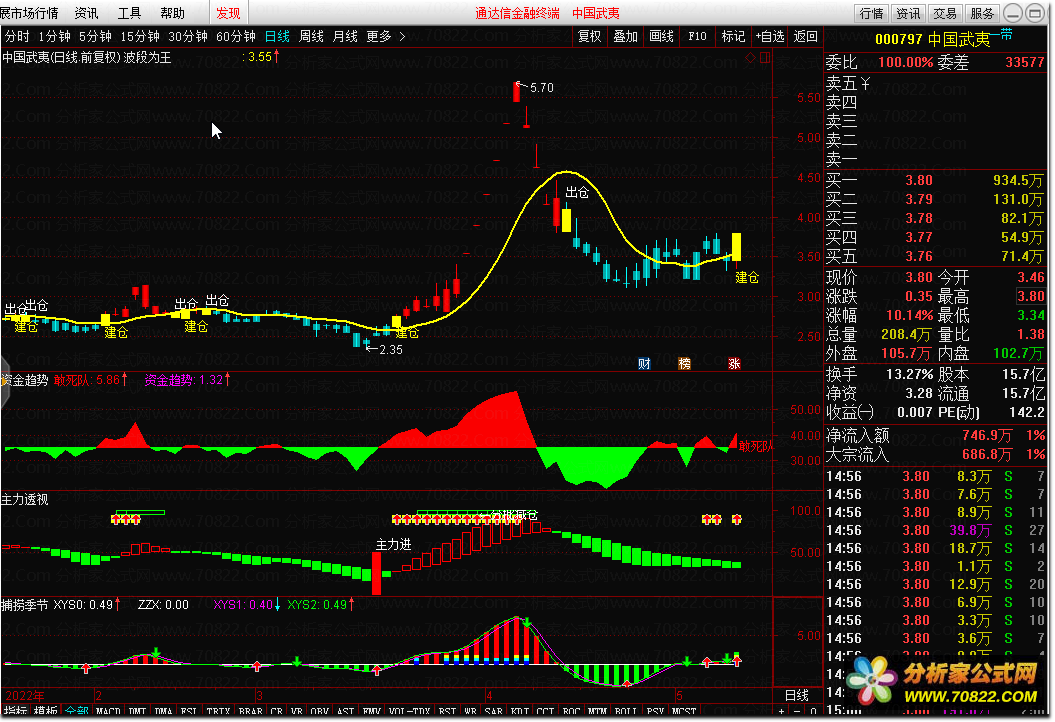Open the 工具 menu

pyautogui.click(x=129, y=13)
